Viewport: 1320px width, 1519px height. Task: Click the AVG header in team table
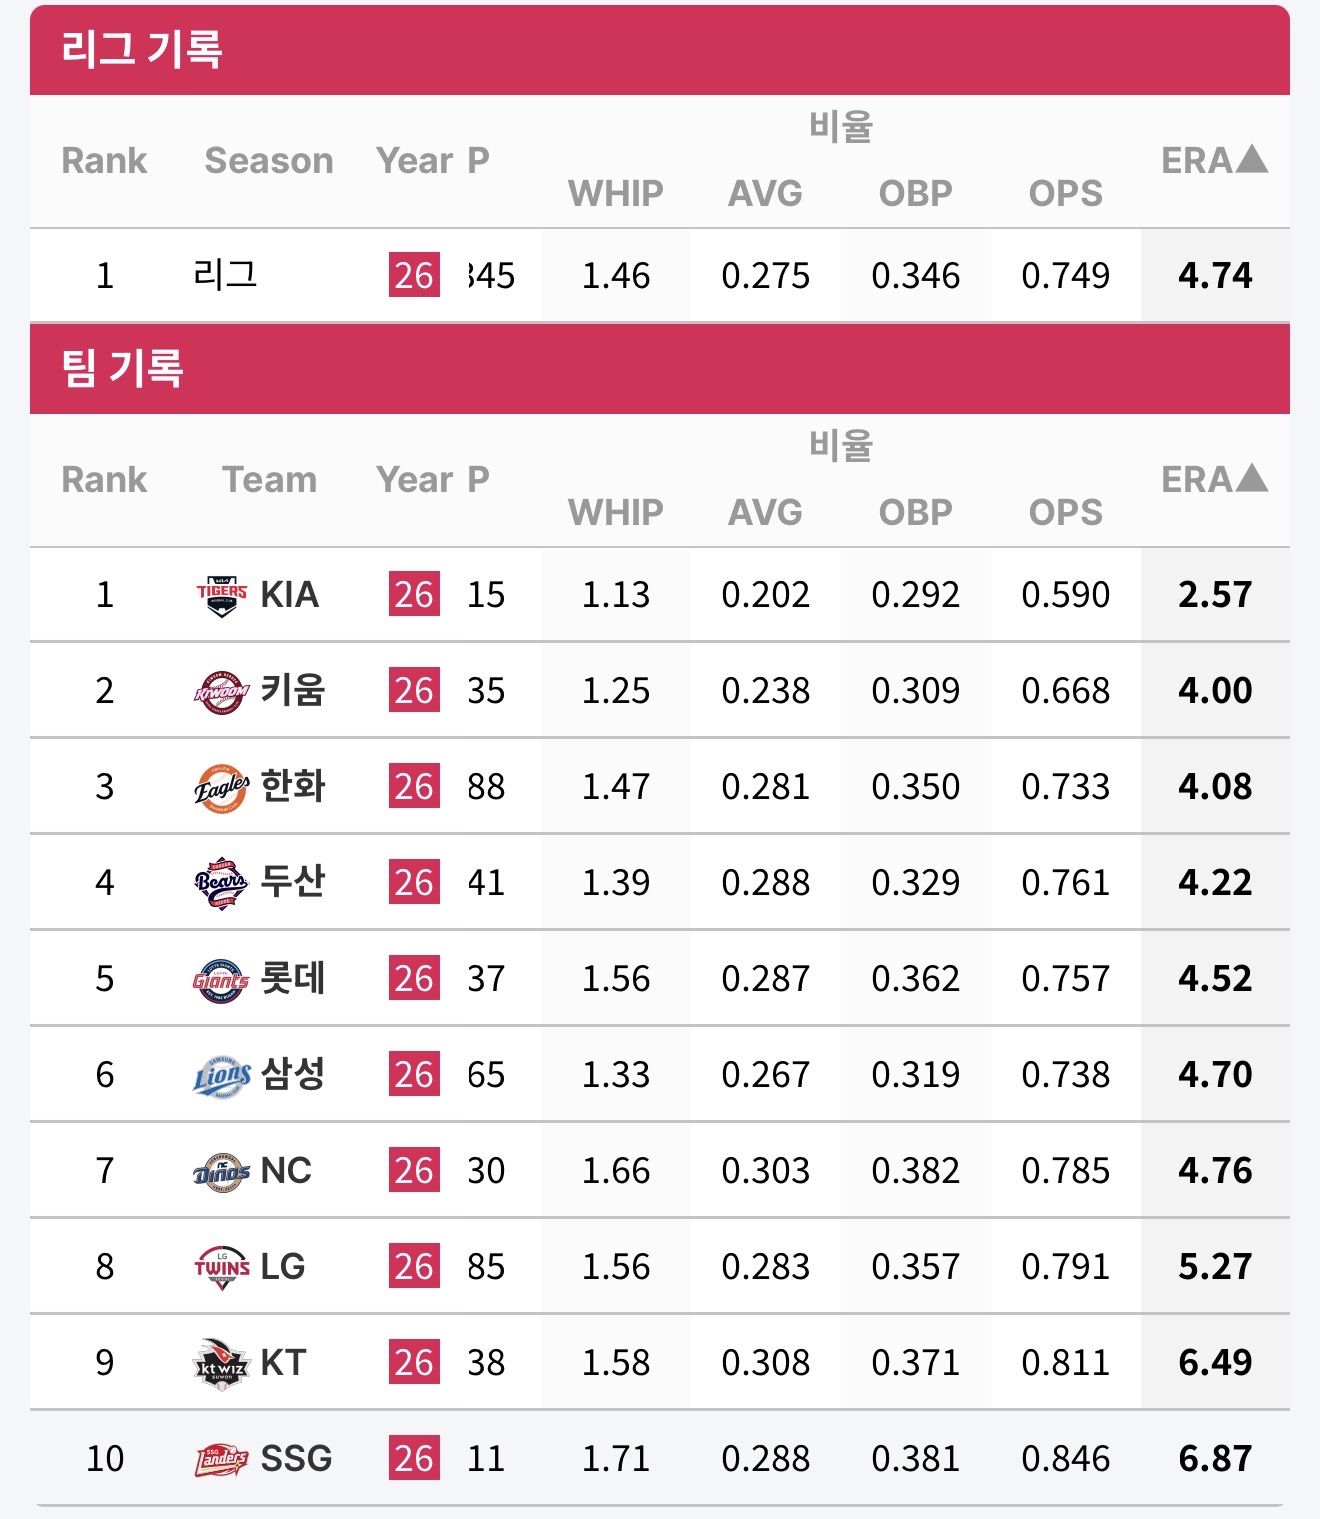point(765,512)
